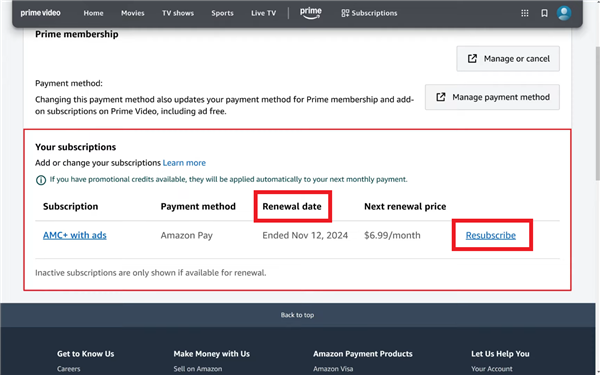600x375 pixels.
Task: Open the TV shows menu
Action: pos(178,13)
